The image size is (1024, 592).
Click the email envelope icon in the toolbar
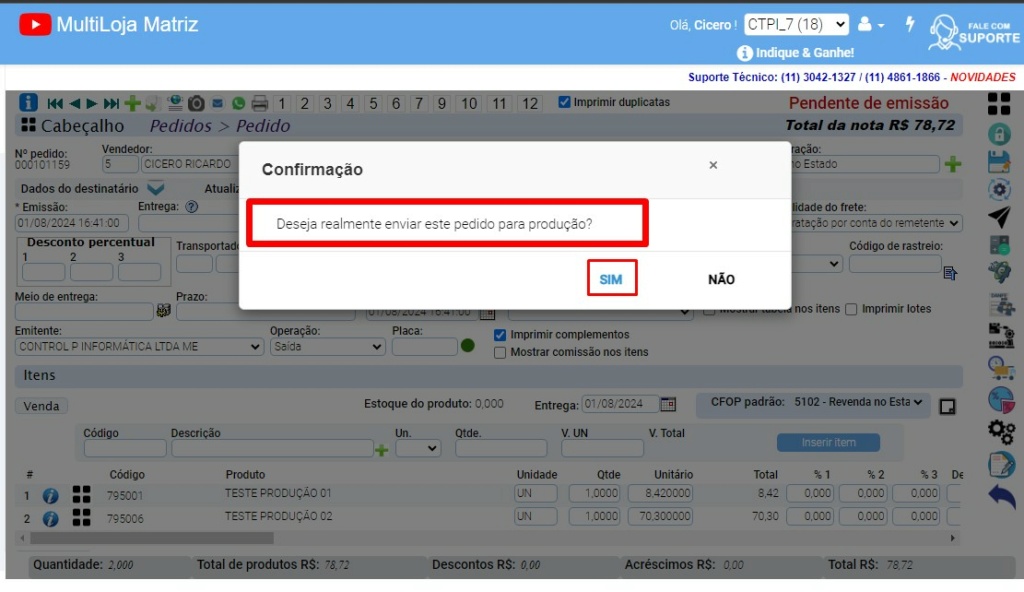point(218,102)
